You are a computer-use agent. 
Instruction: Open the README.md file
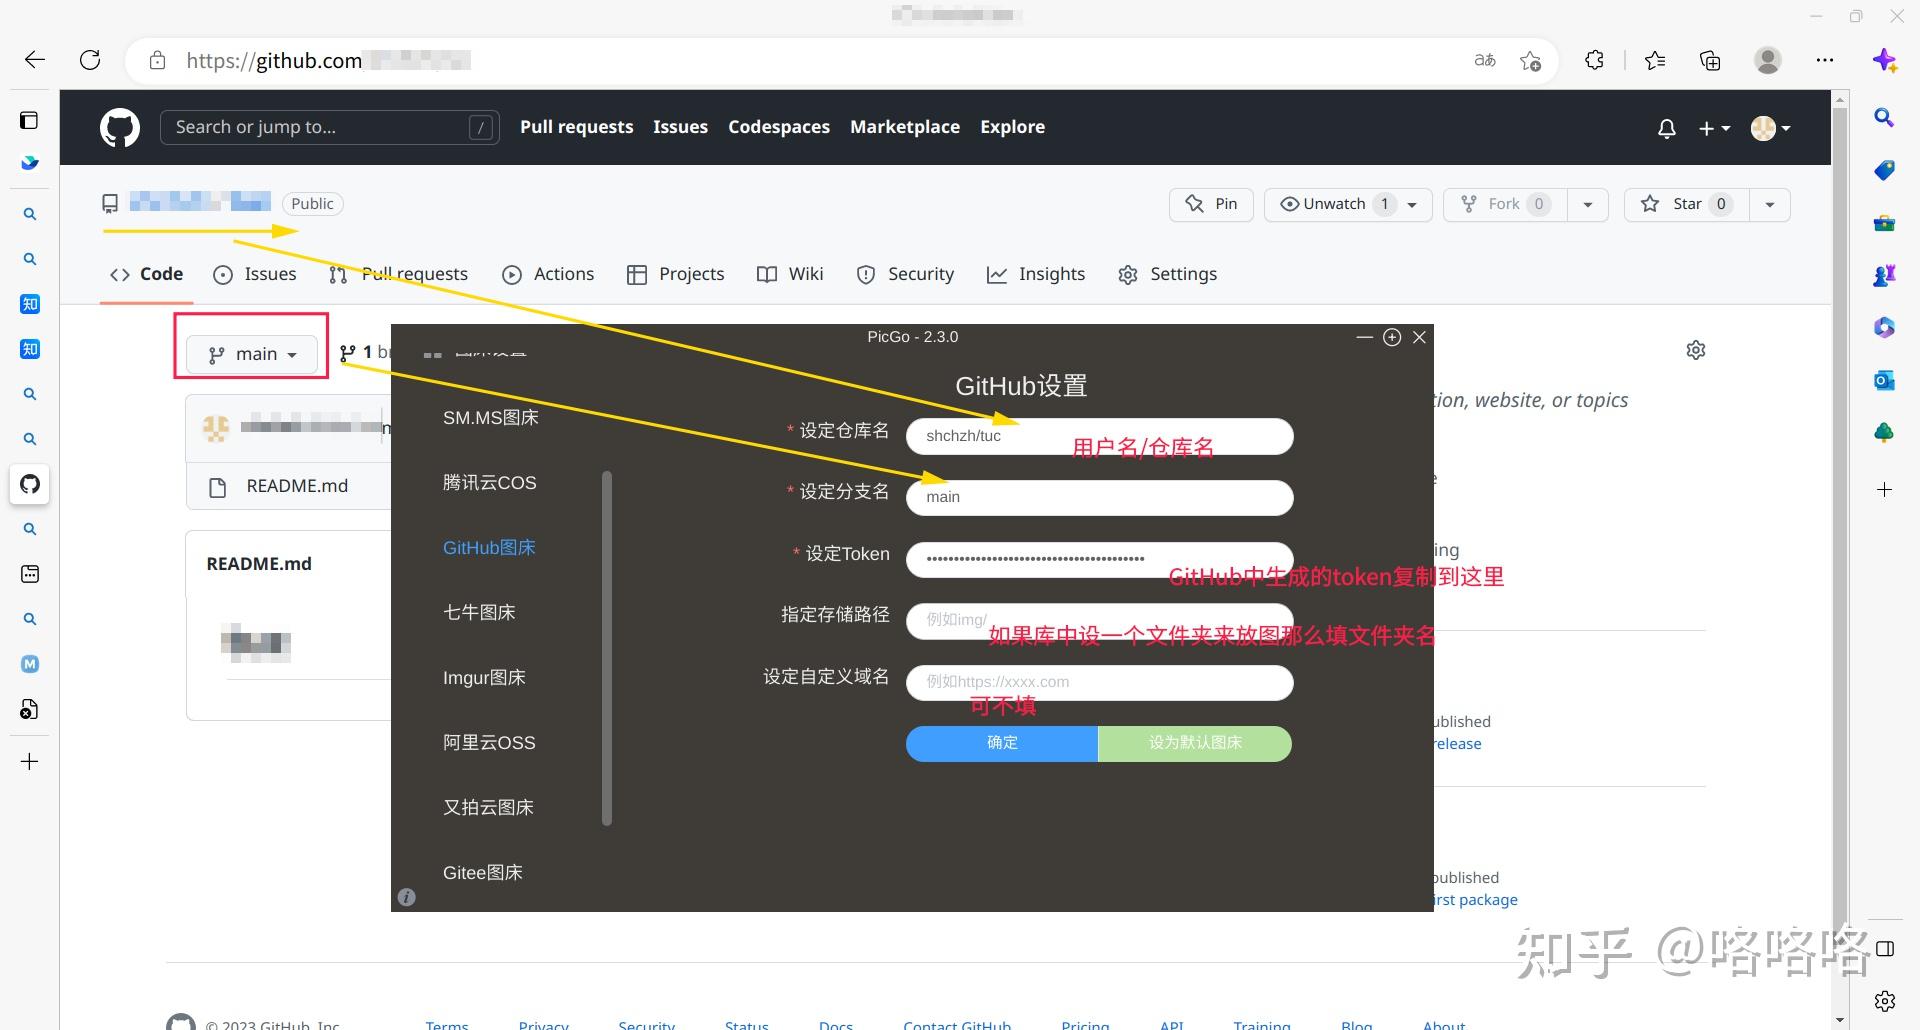pyautogui.click(x=296, y=485)
